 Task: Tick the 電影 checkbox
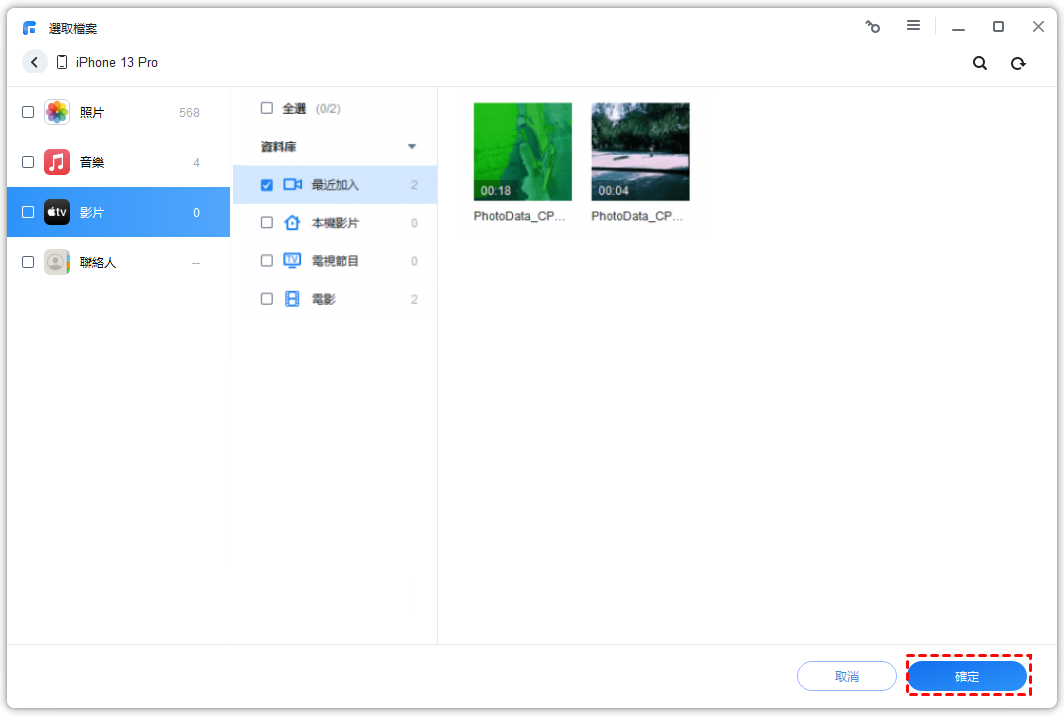click(x=267, y=299)
